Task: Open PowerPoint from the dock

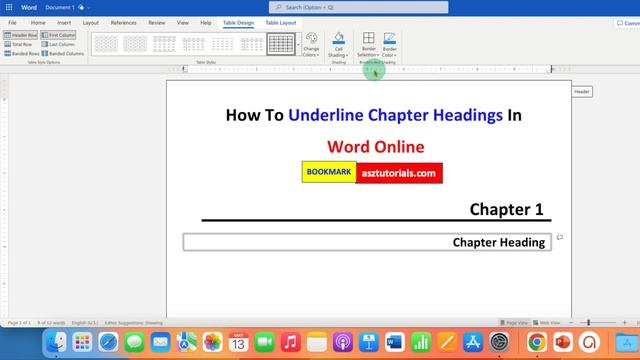Action: pyautogui.click(x=563, y=342)
